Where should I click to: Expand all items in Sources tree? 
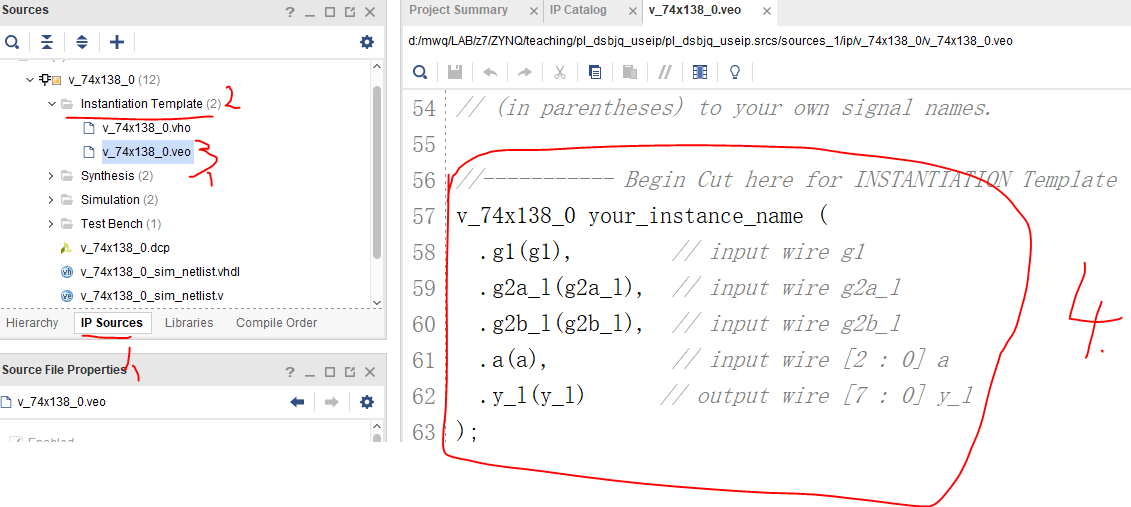click(x=82, y=42)
